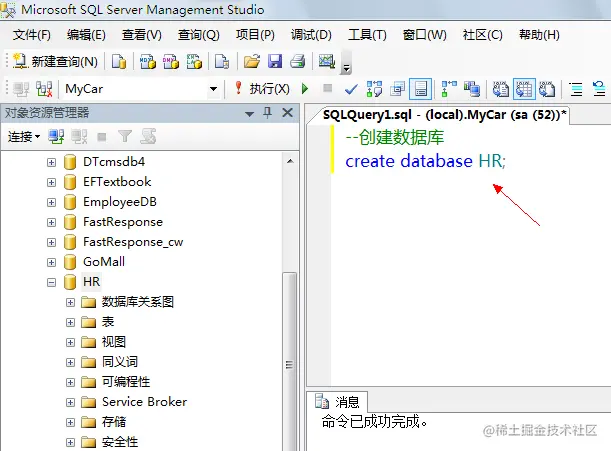Open Query Options icon
Screen dimensions: 611x451
coord(397,89)
